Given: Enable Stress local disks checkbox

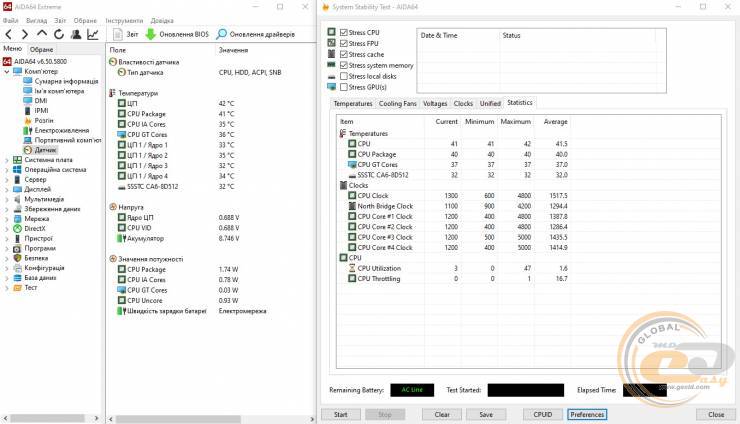Looking at the screenshot, I should click(344, 76).
